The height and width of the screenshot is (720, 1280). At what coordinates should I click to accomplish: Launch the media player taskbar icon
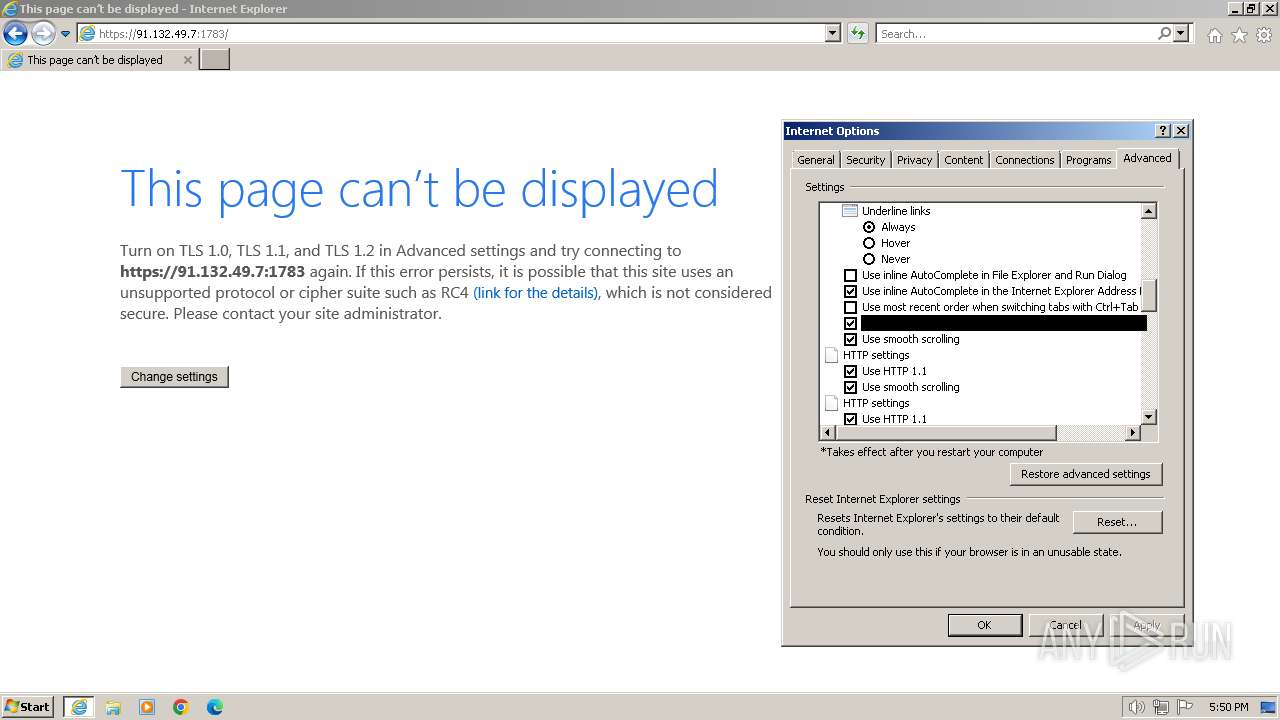147,707
